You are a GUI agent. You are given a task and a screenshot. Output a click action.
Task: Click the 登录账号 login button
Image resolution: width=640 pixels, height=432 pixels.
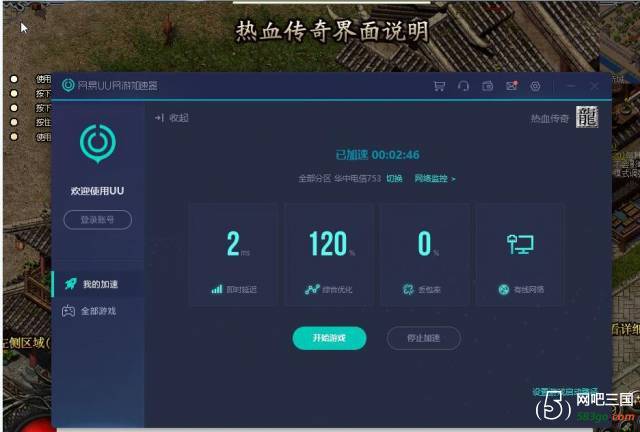point(98,220)
